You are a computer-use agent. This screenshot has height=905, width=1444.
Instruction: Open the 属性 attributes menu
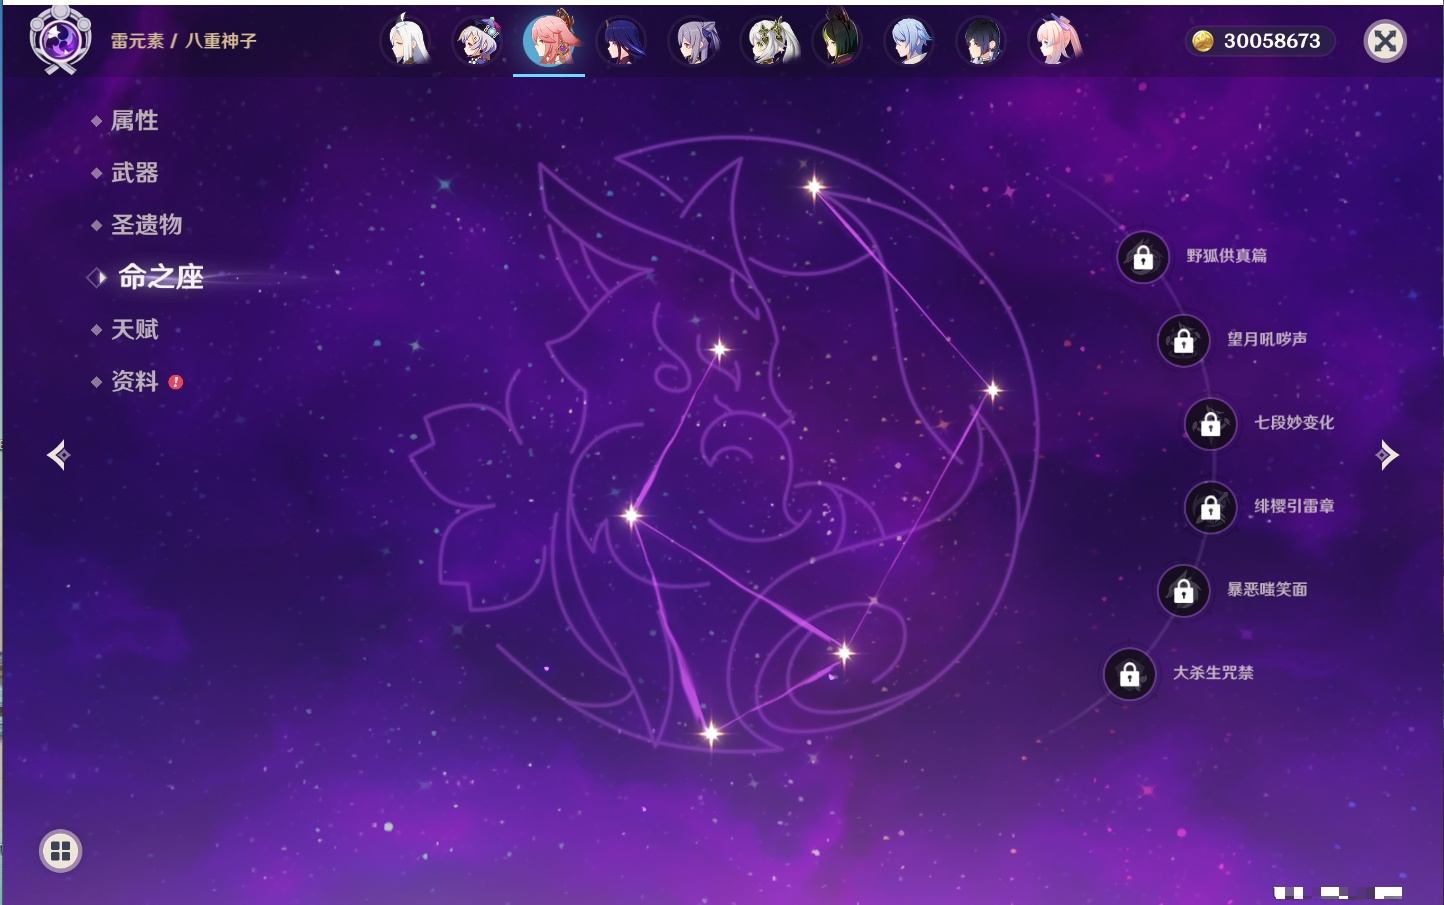[134, 121]
